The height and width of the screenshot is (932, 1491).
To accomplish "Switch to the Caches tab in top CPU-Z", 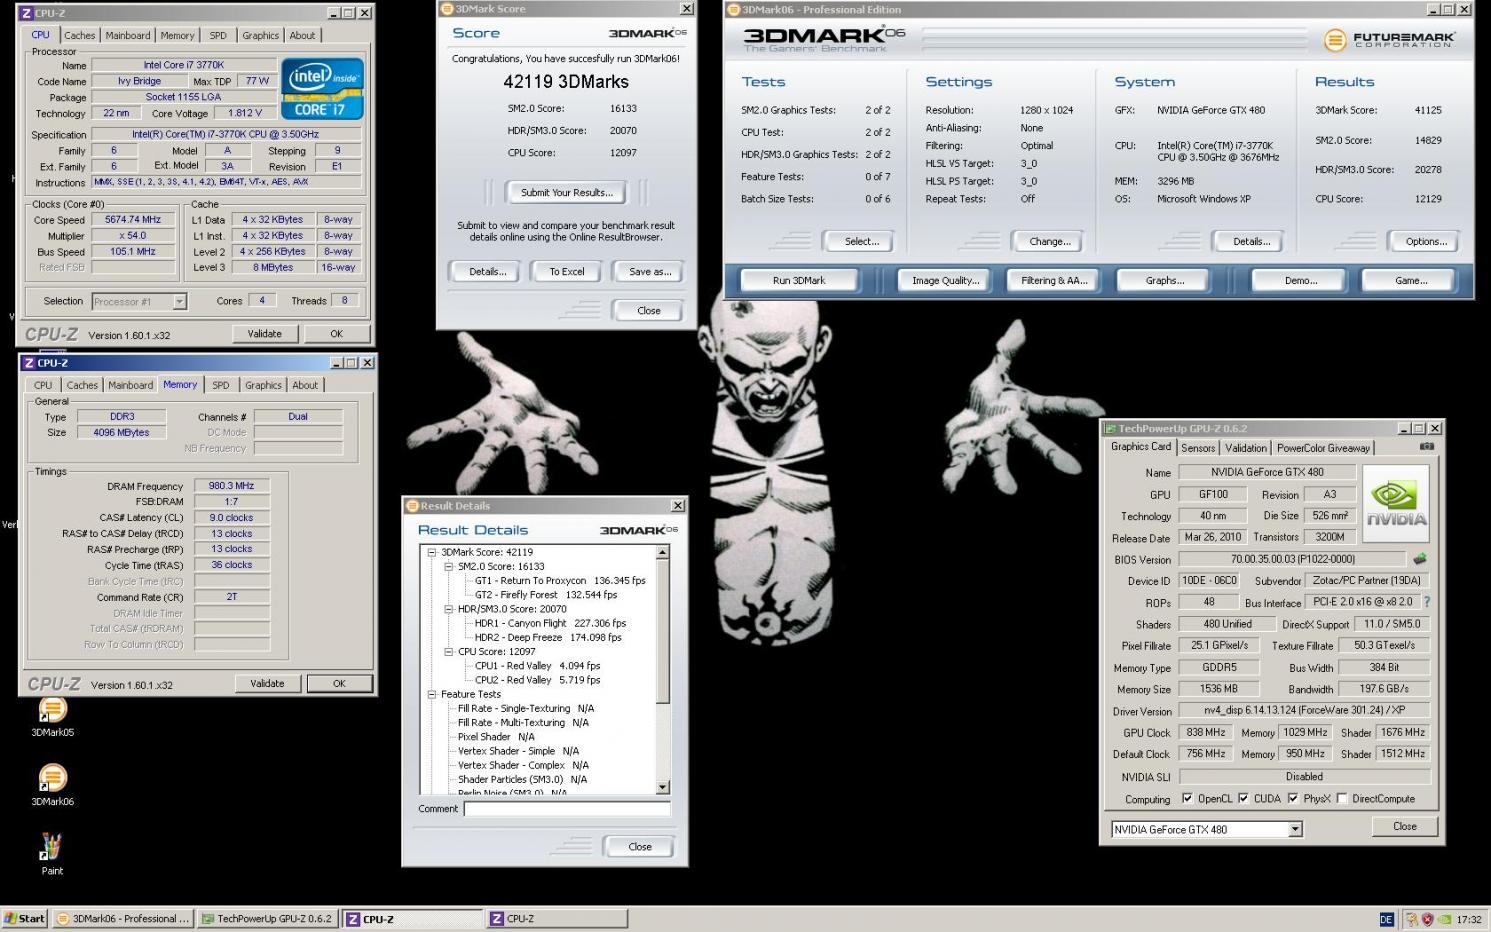I will point(80,35).
